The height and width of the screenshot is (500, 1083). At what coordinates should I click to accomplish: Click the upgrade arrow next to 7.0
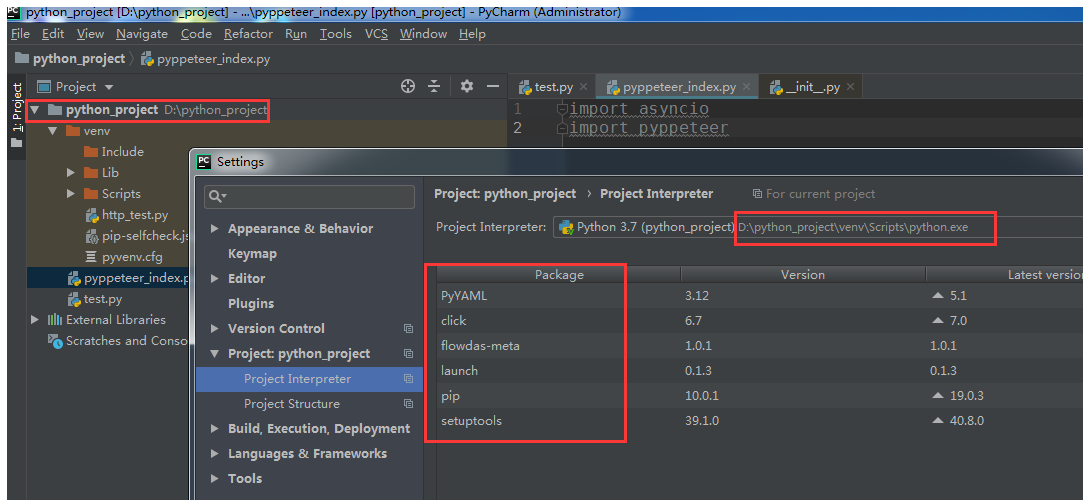(x=937, y=320)
